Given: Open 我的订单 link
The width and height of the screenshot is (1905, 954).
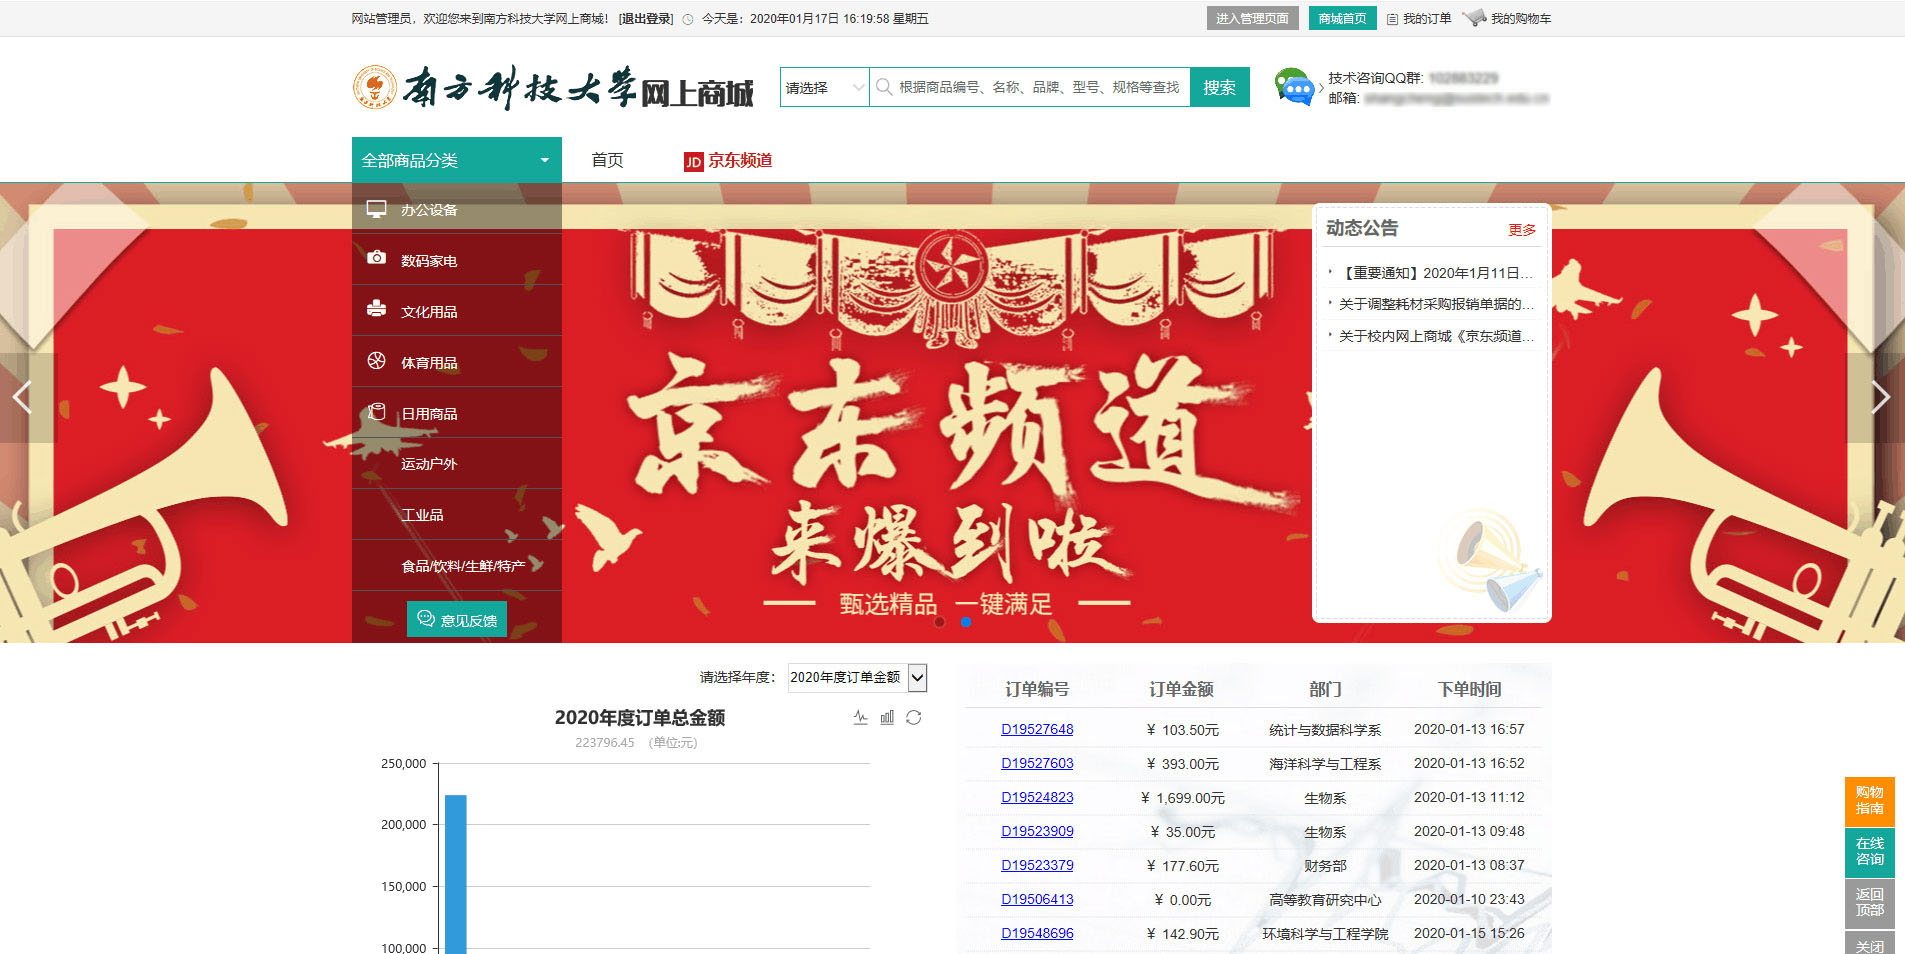Looking at the screenshot, I should tap(1427, 18).
